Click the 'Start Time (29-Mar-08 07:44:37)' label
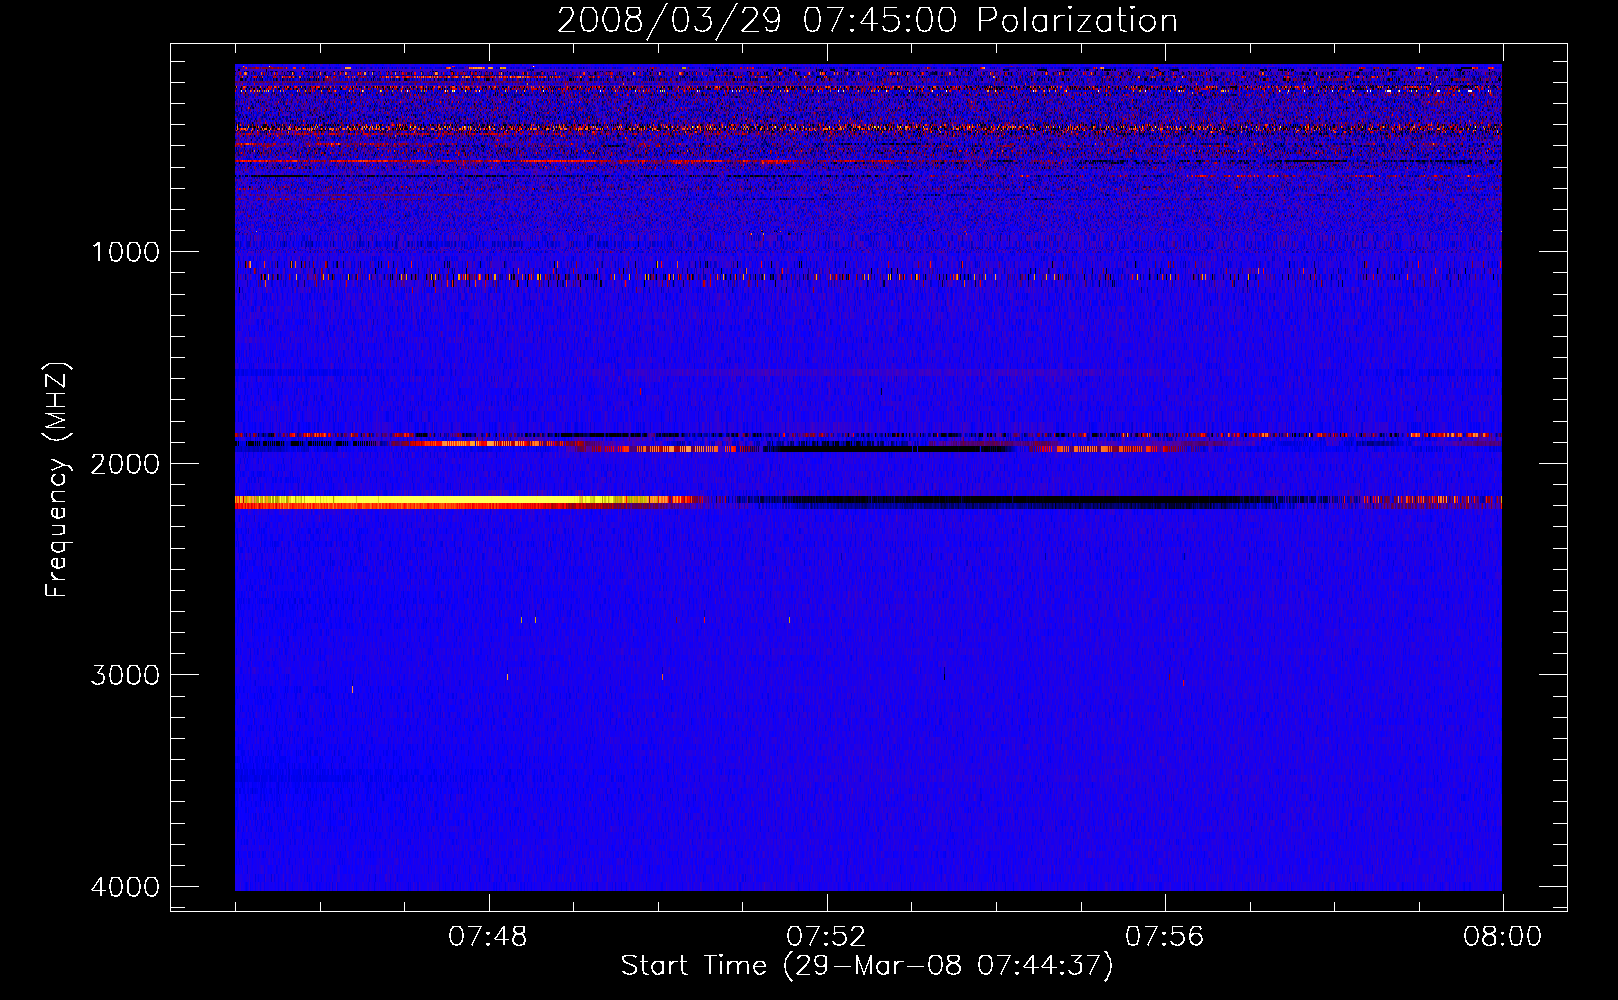The height and width of the screenshot is (1000, 1618). [867, 966]
